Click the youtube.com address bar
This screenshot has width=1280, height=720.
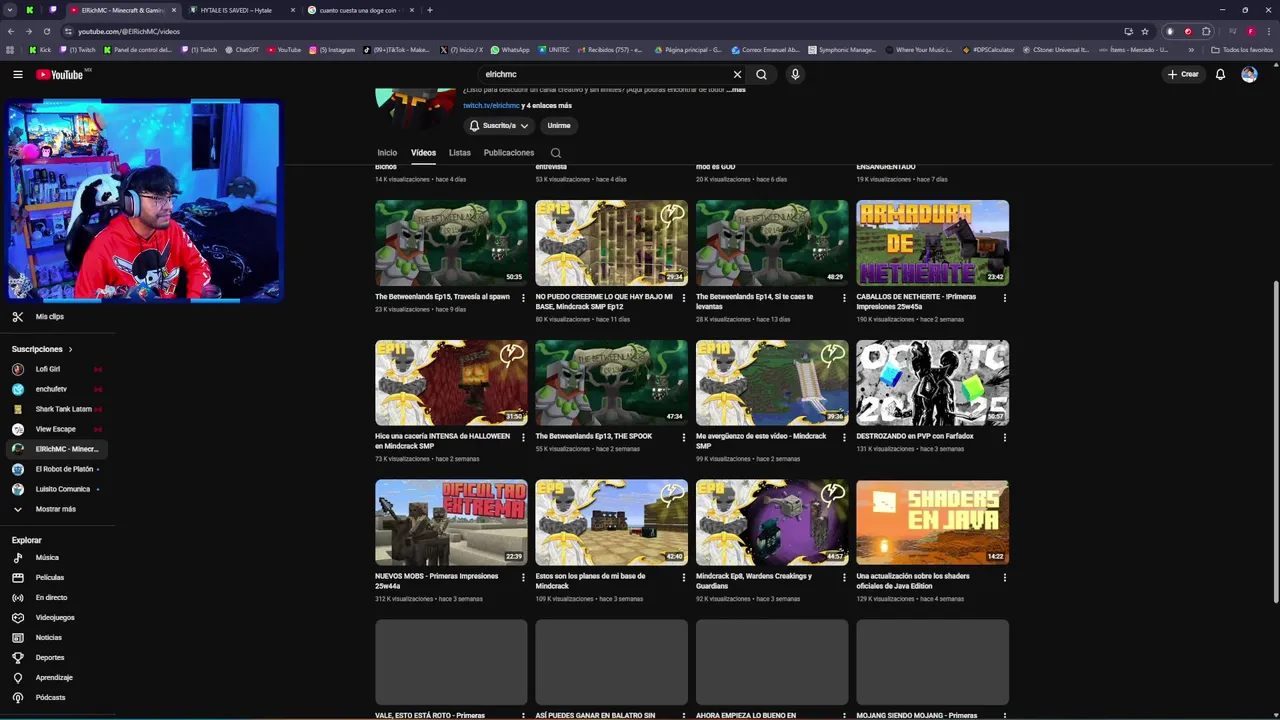point(590,31)
